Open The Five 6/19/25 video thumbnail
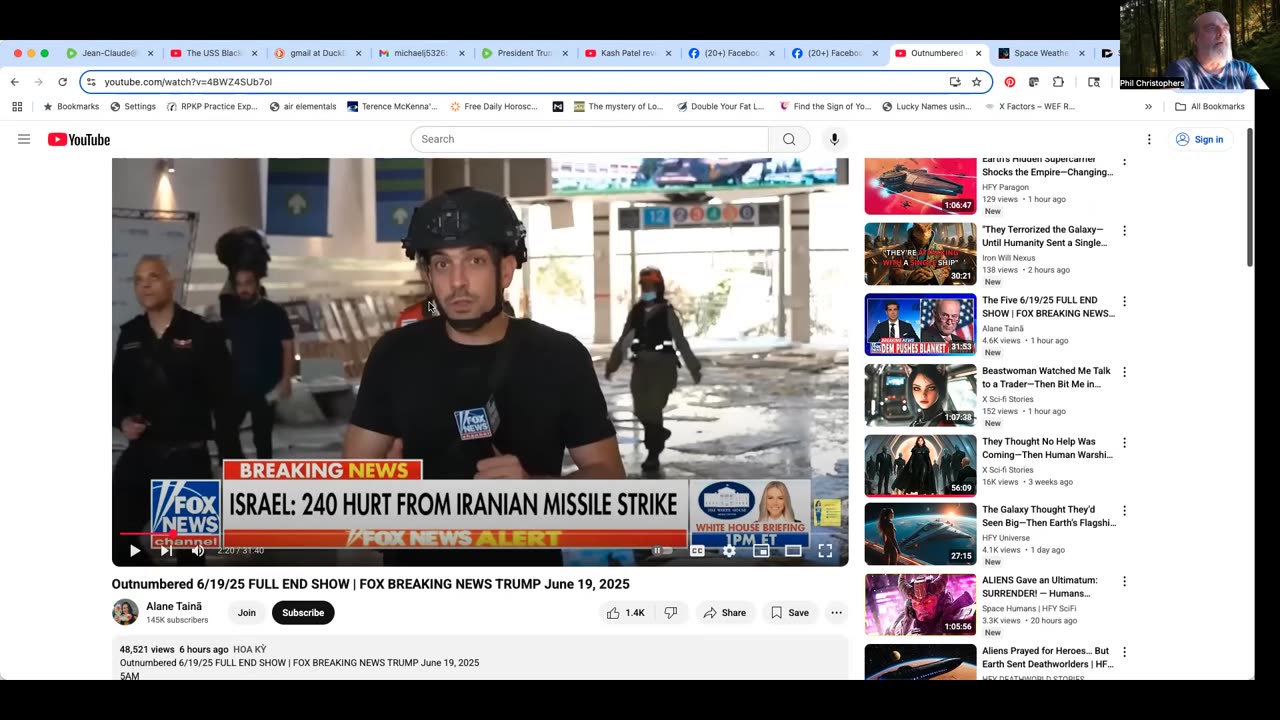The height and width of the screenshot is (720, 1280). pyautogui.click(x=920, y=324)
